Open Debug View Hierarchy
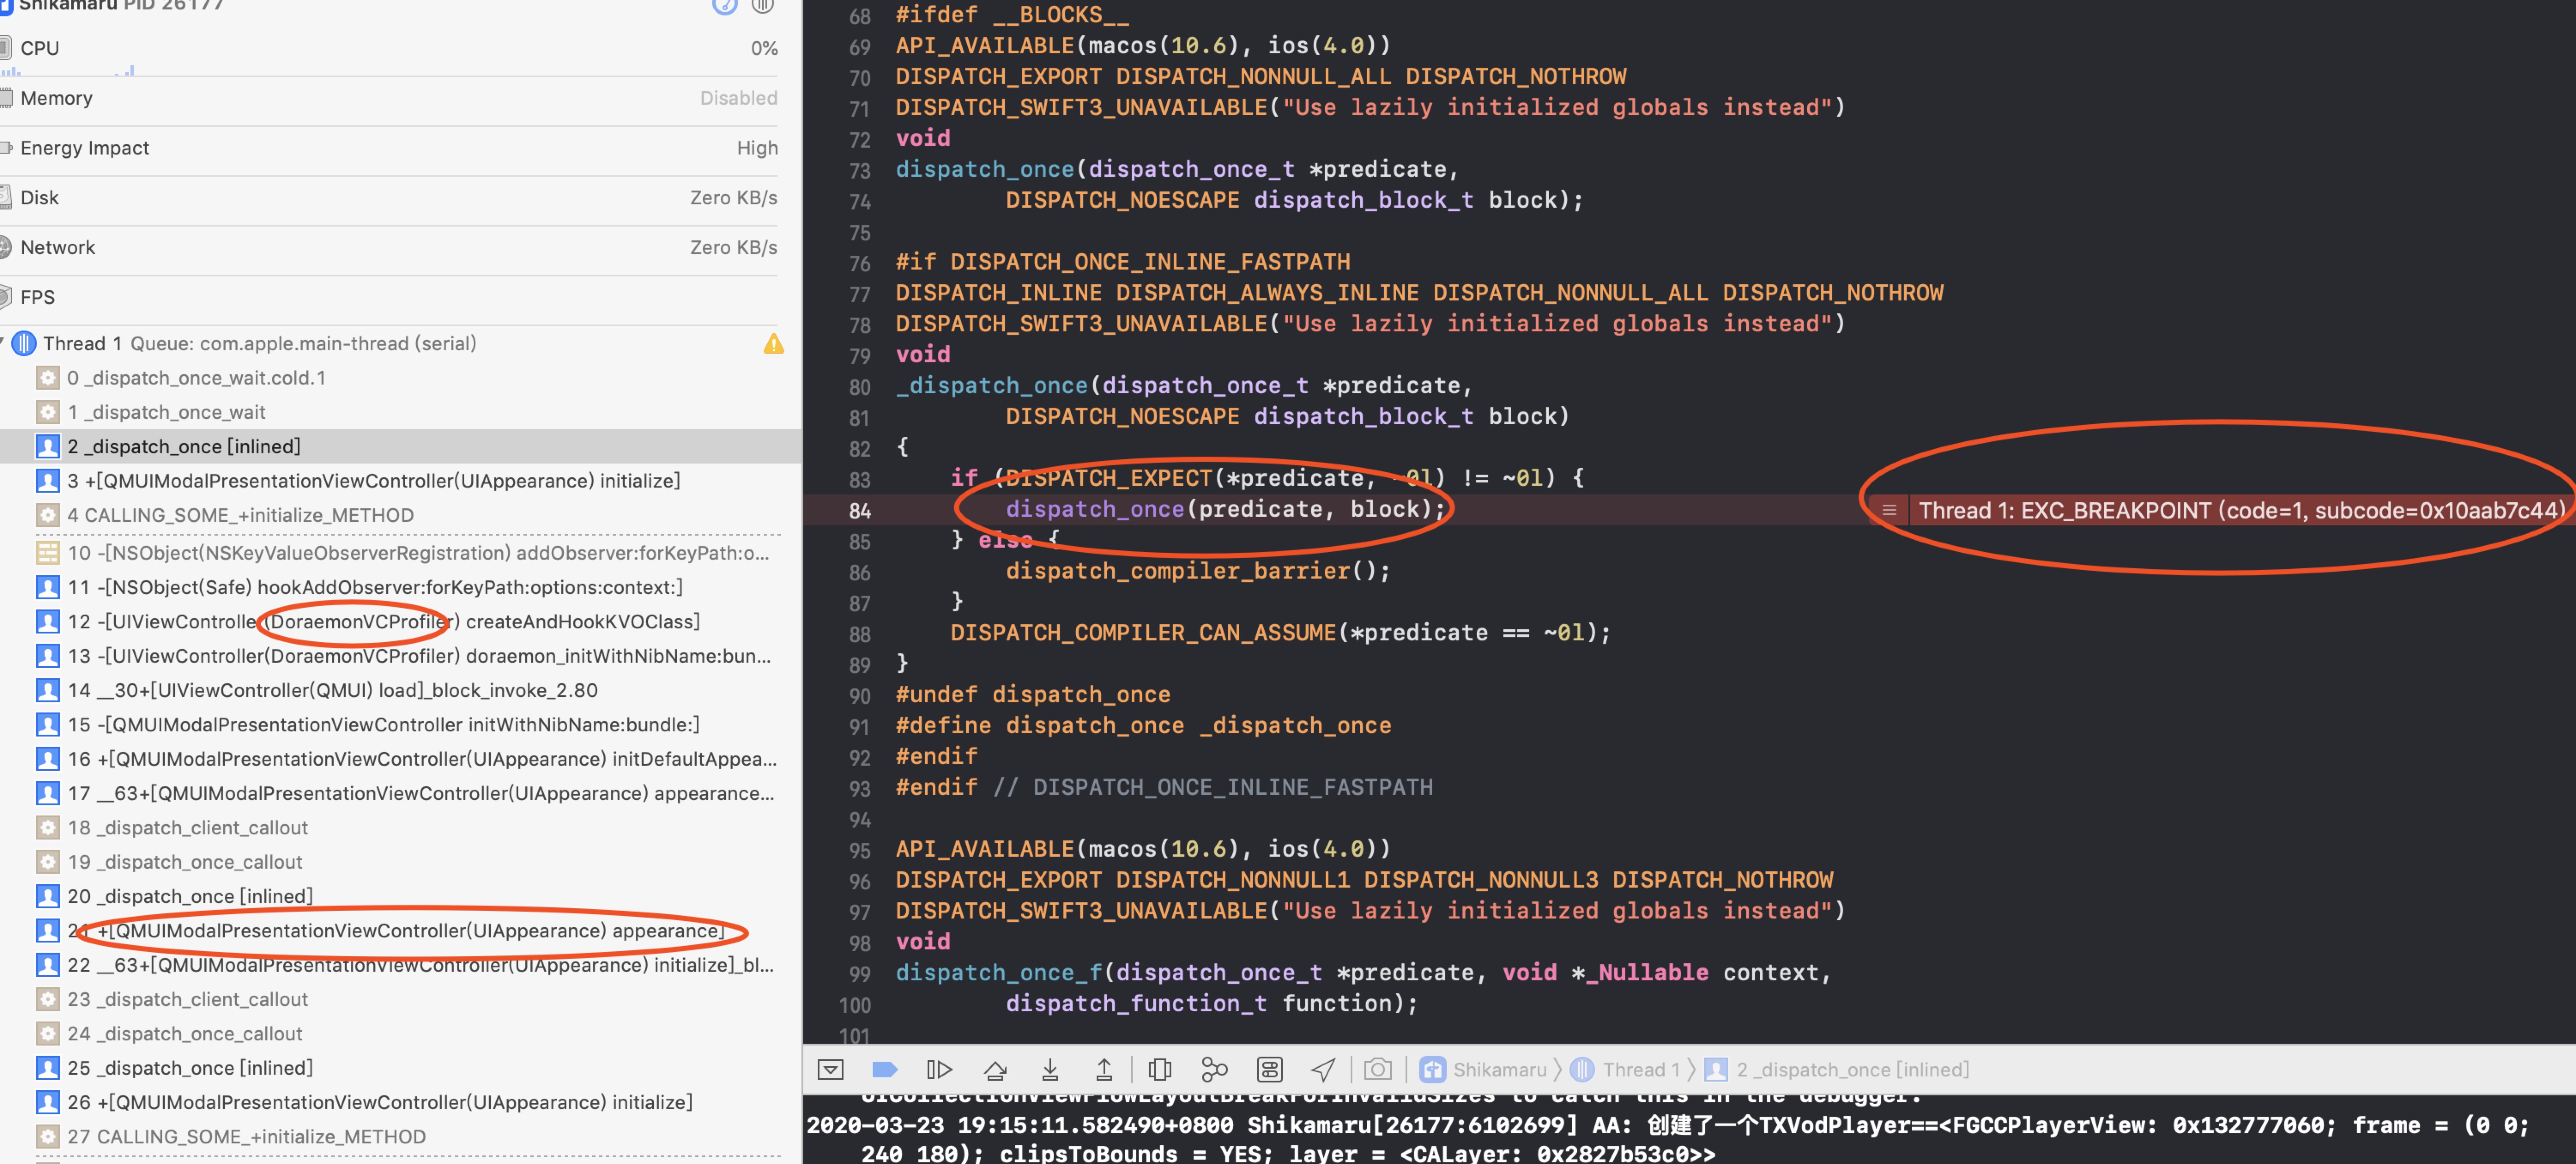This screenshot has width=2576, height=1164. pos(1160,1070)
